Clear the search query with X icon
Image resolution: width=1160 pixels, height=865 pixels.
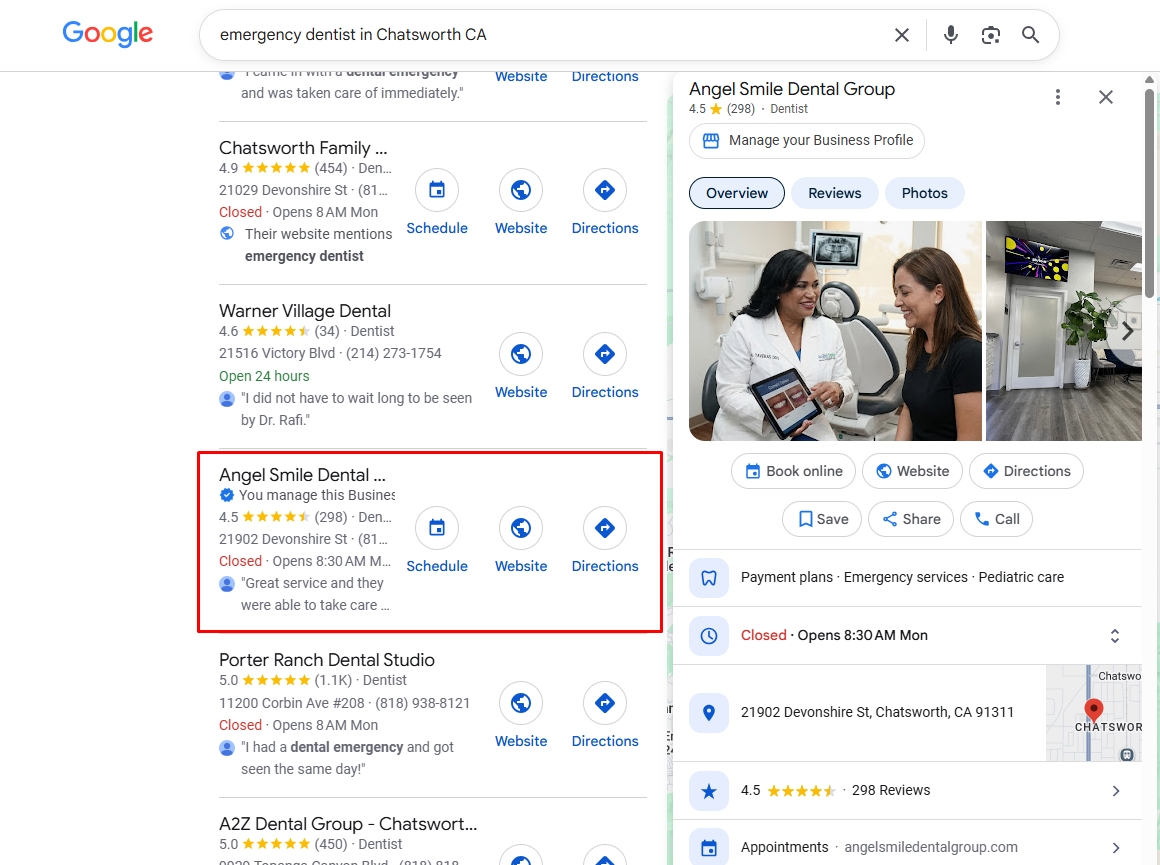[x=901, y=35]
